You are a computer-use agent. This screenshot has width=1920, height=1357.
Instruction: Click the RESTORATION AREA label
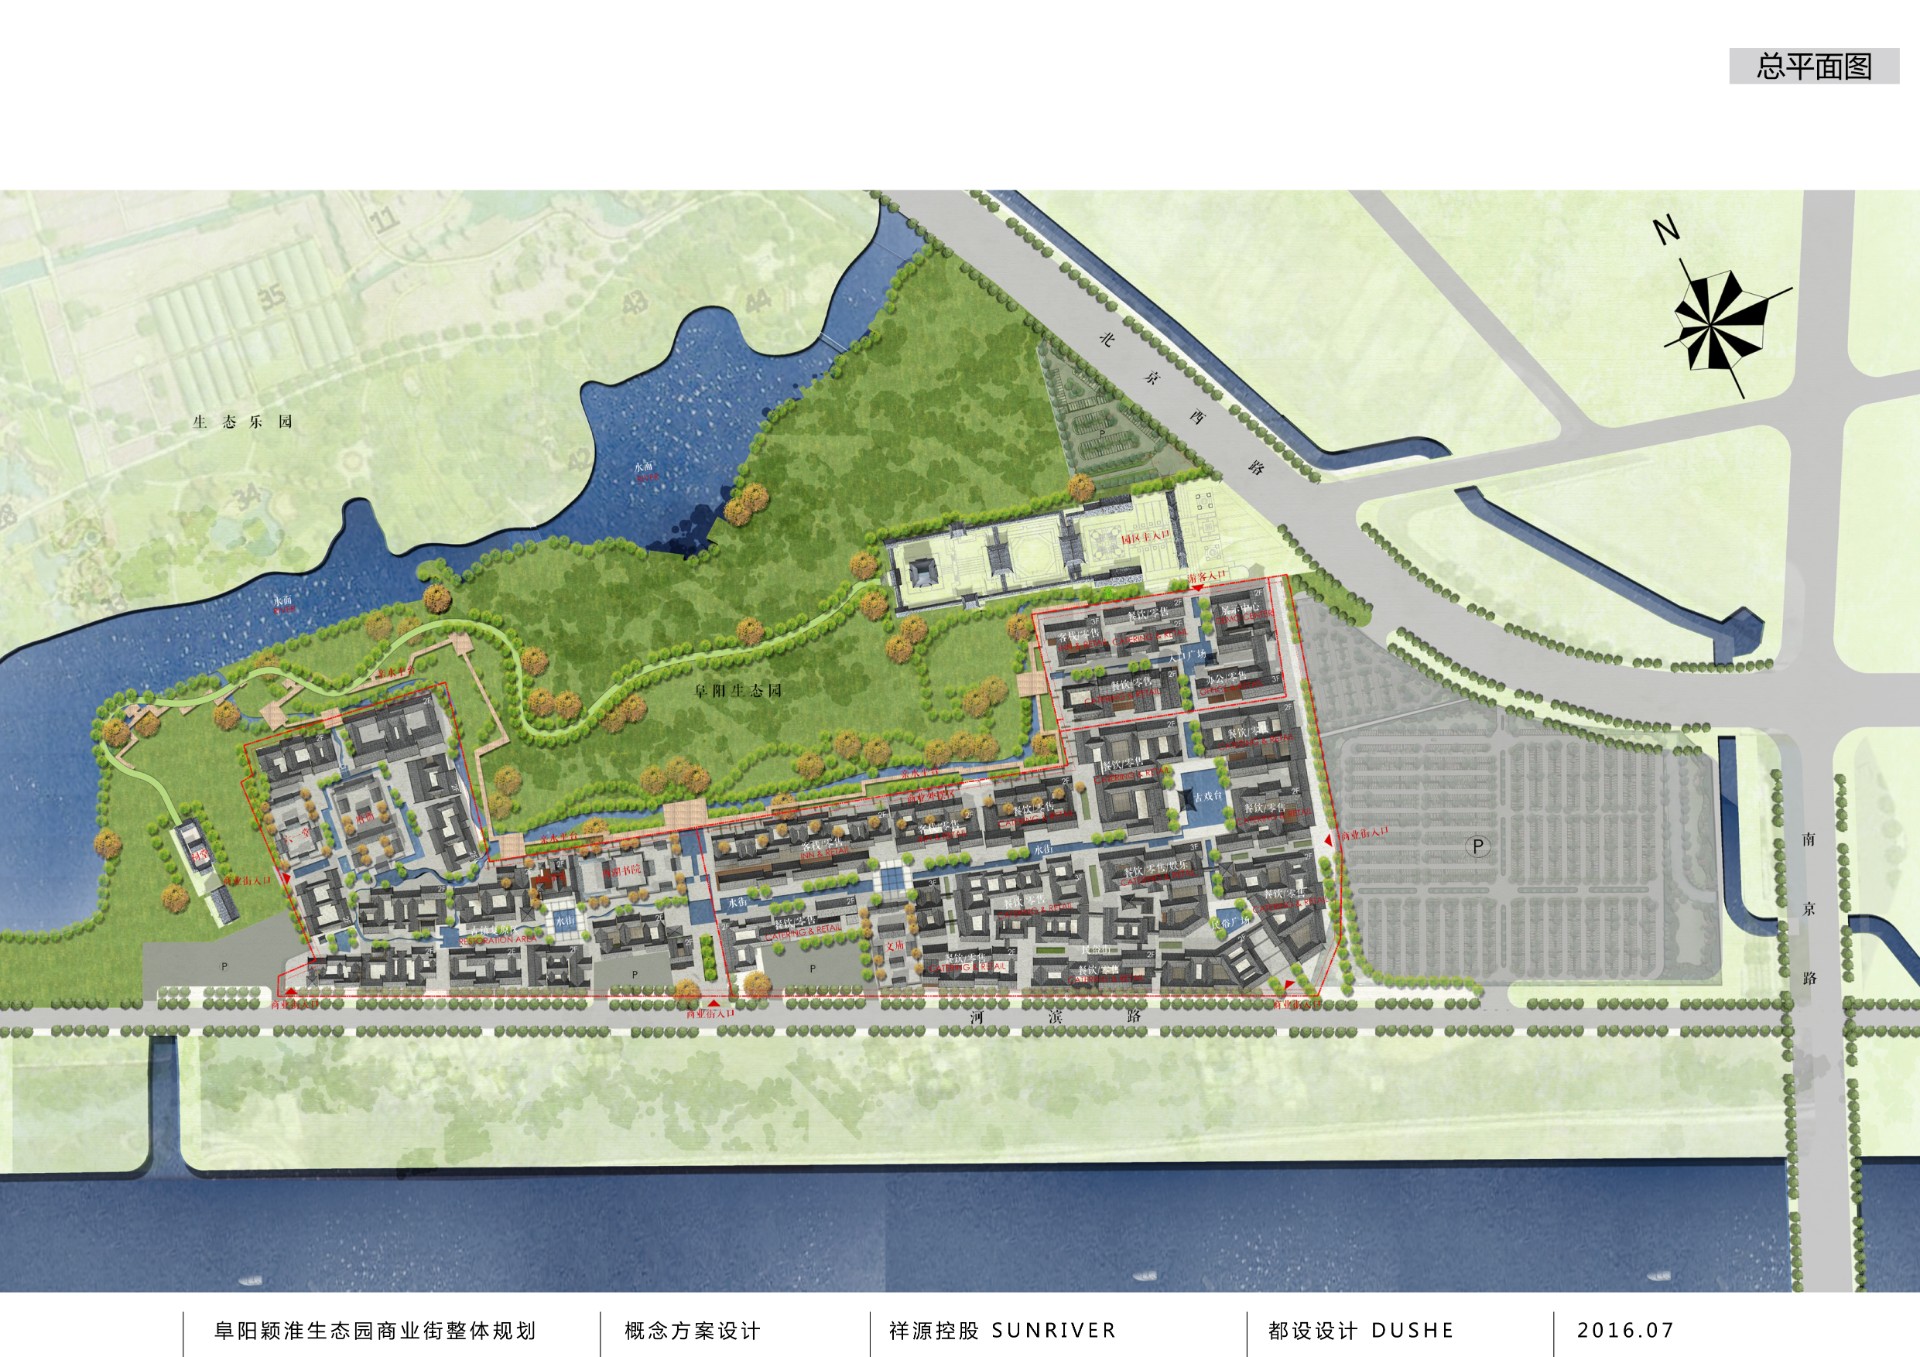pyautogui.click(x=497, y=941)
